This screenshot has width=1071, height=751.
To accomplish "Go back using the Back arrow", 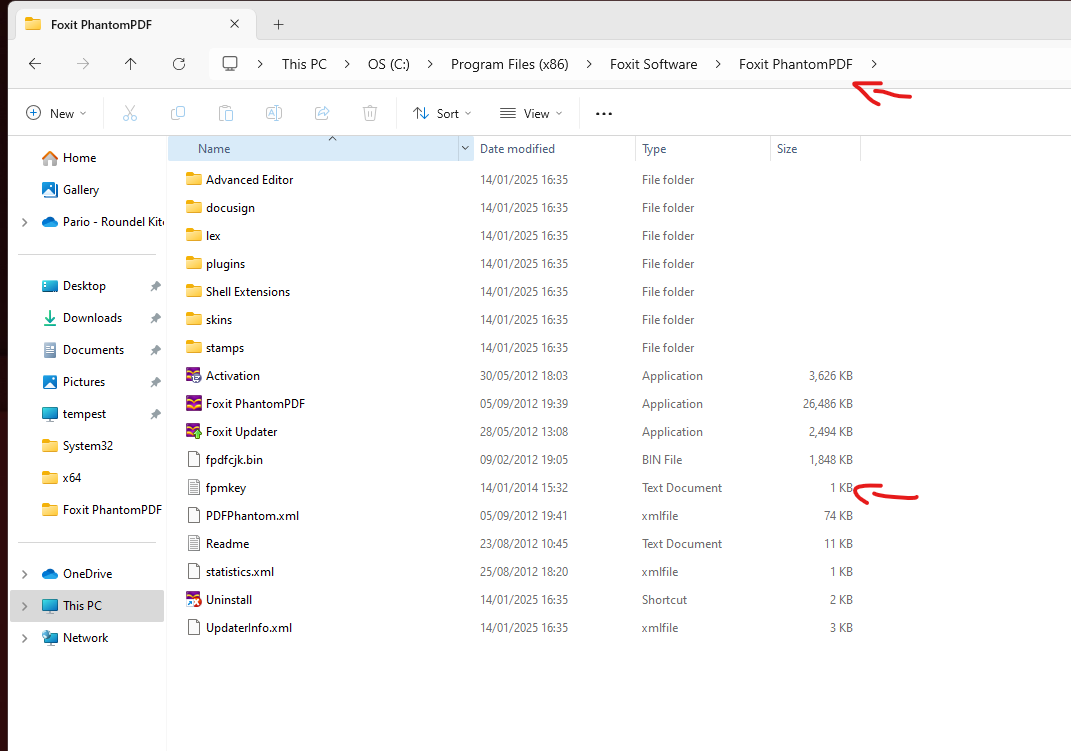I will coord(35,63).
